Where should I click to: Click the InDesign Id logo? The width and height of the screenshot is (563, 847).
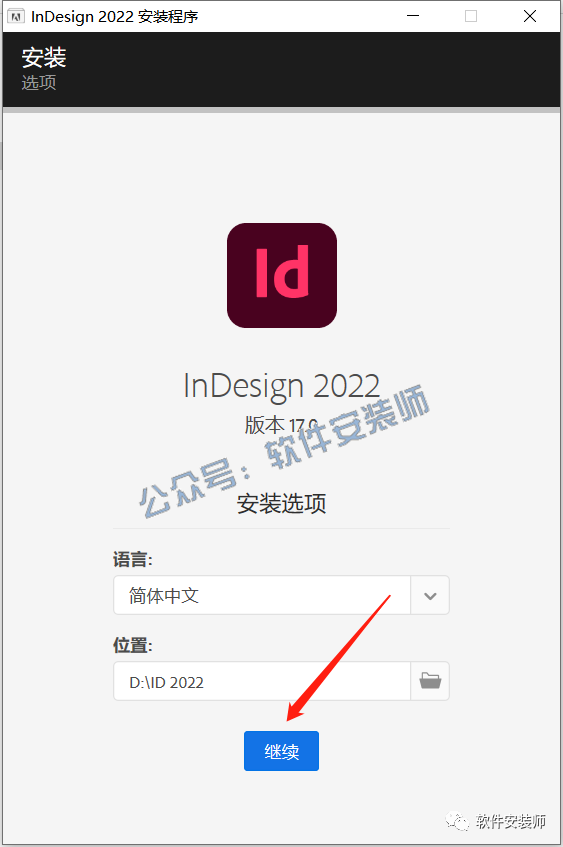click(x=282, y=275)
